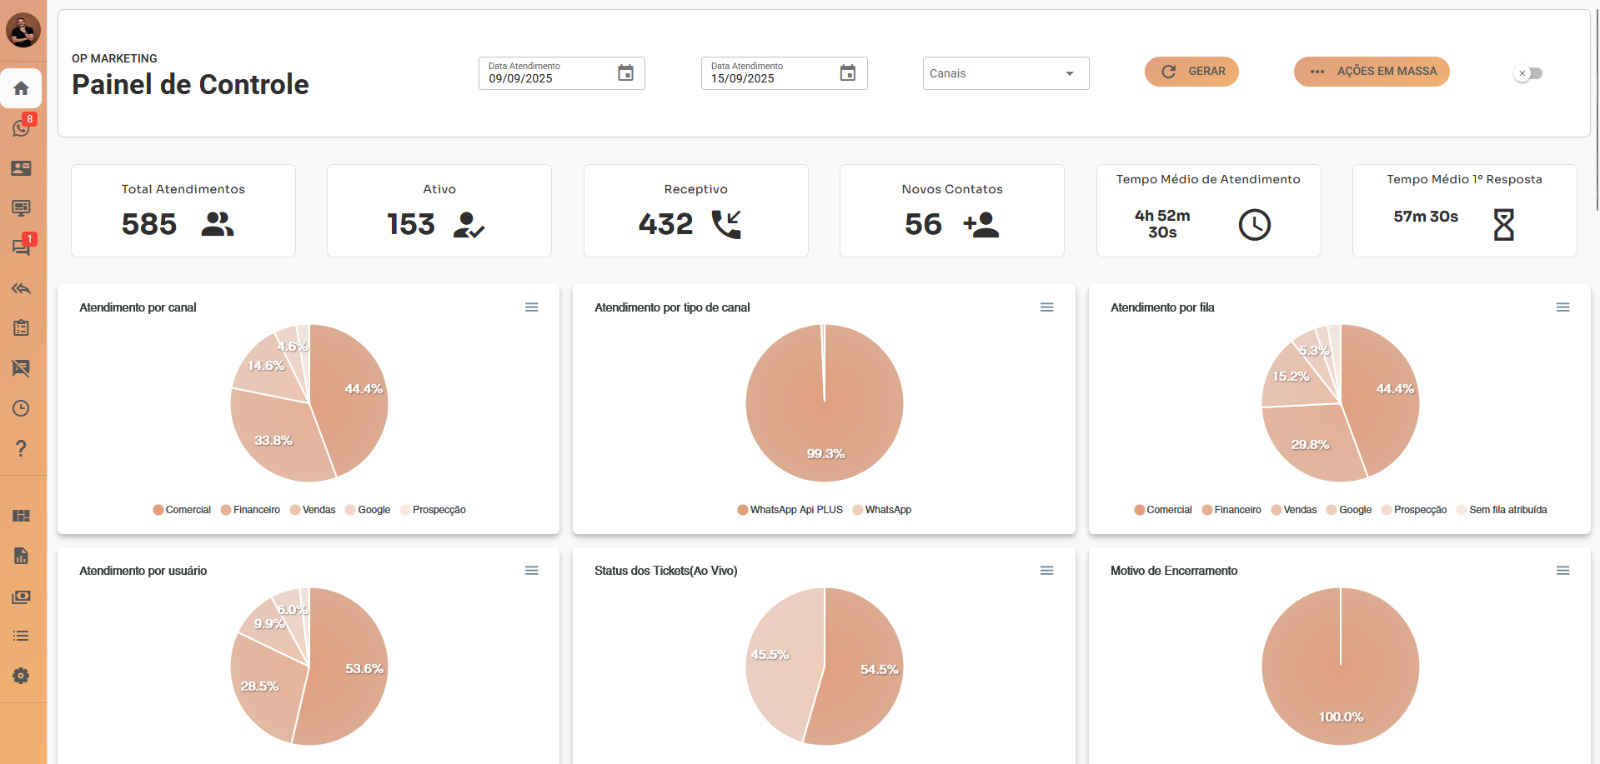Open the contacts card icon in sidebar

click(21, 168)
